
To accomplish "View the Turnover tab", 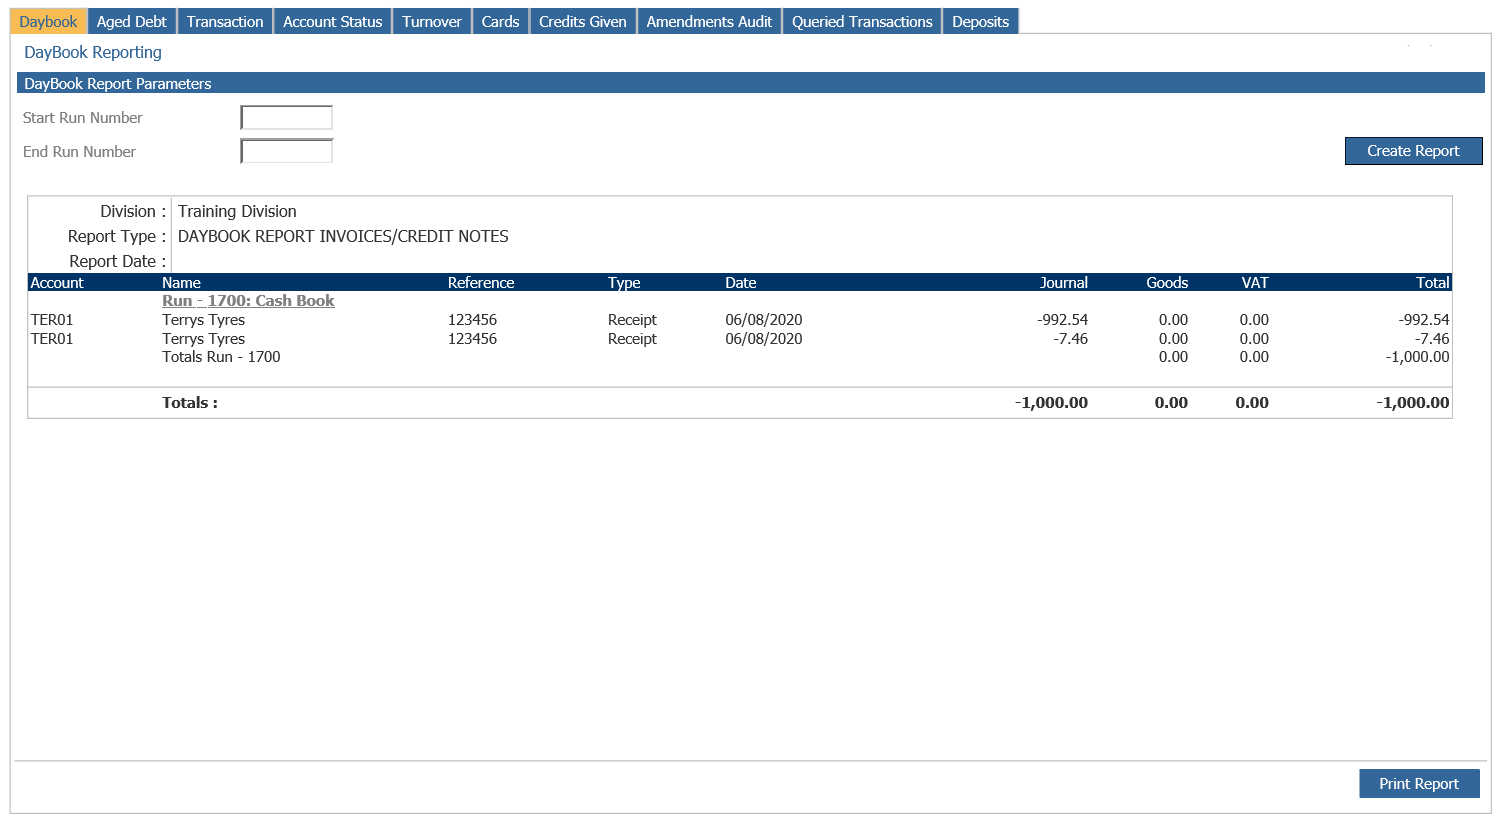I will pyautogui.click(x=431, y=20).
